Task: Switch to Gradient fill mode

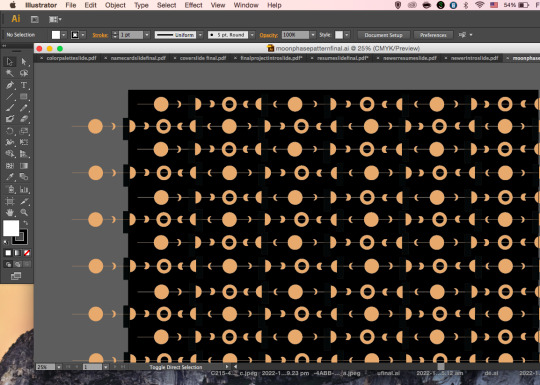Action: coord(17,253)
